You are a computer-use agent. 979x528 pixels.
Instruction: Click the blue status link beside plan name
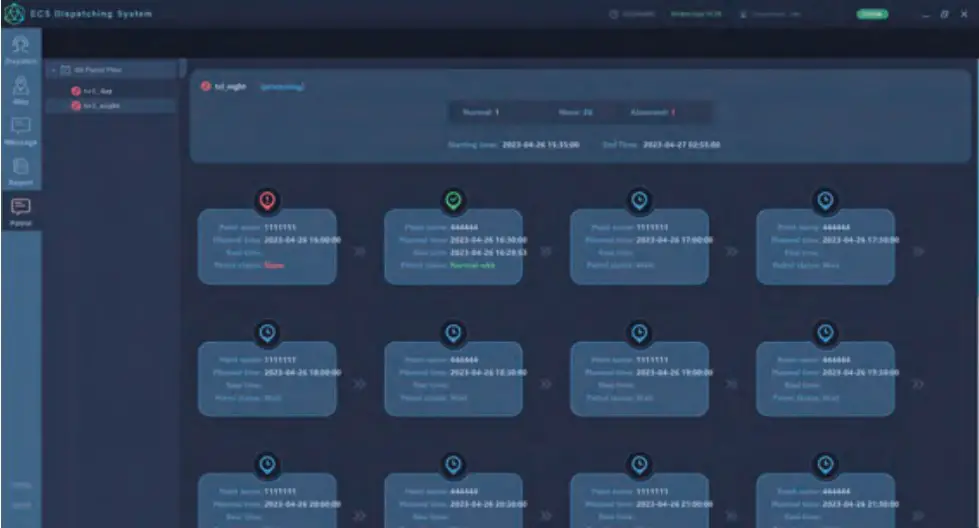point(282,87)
